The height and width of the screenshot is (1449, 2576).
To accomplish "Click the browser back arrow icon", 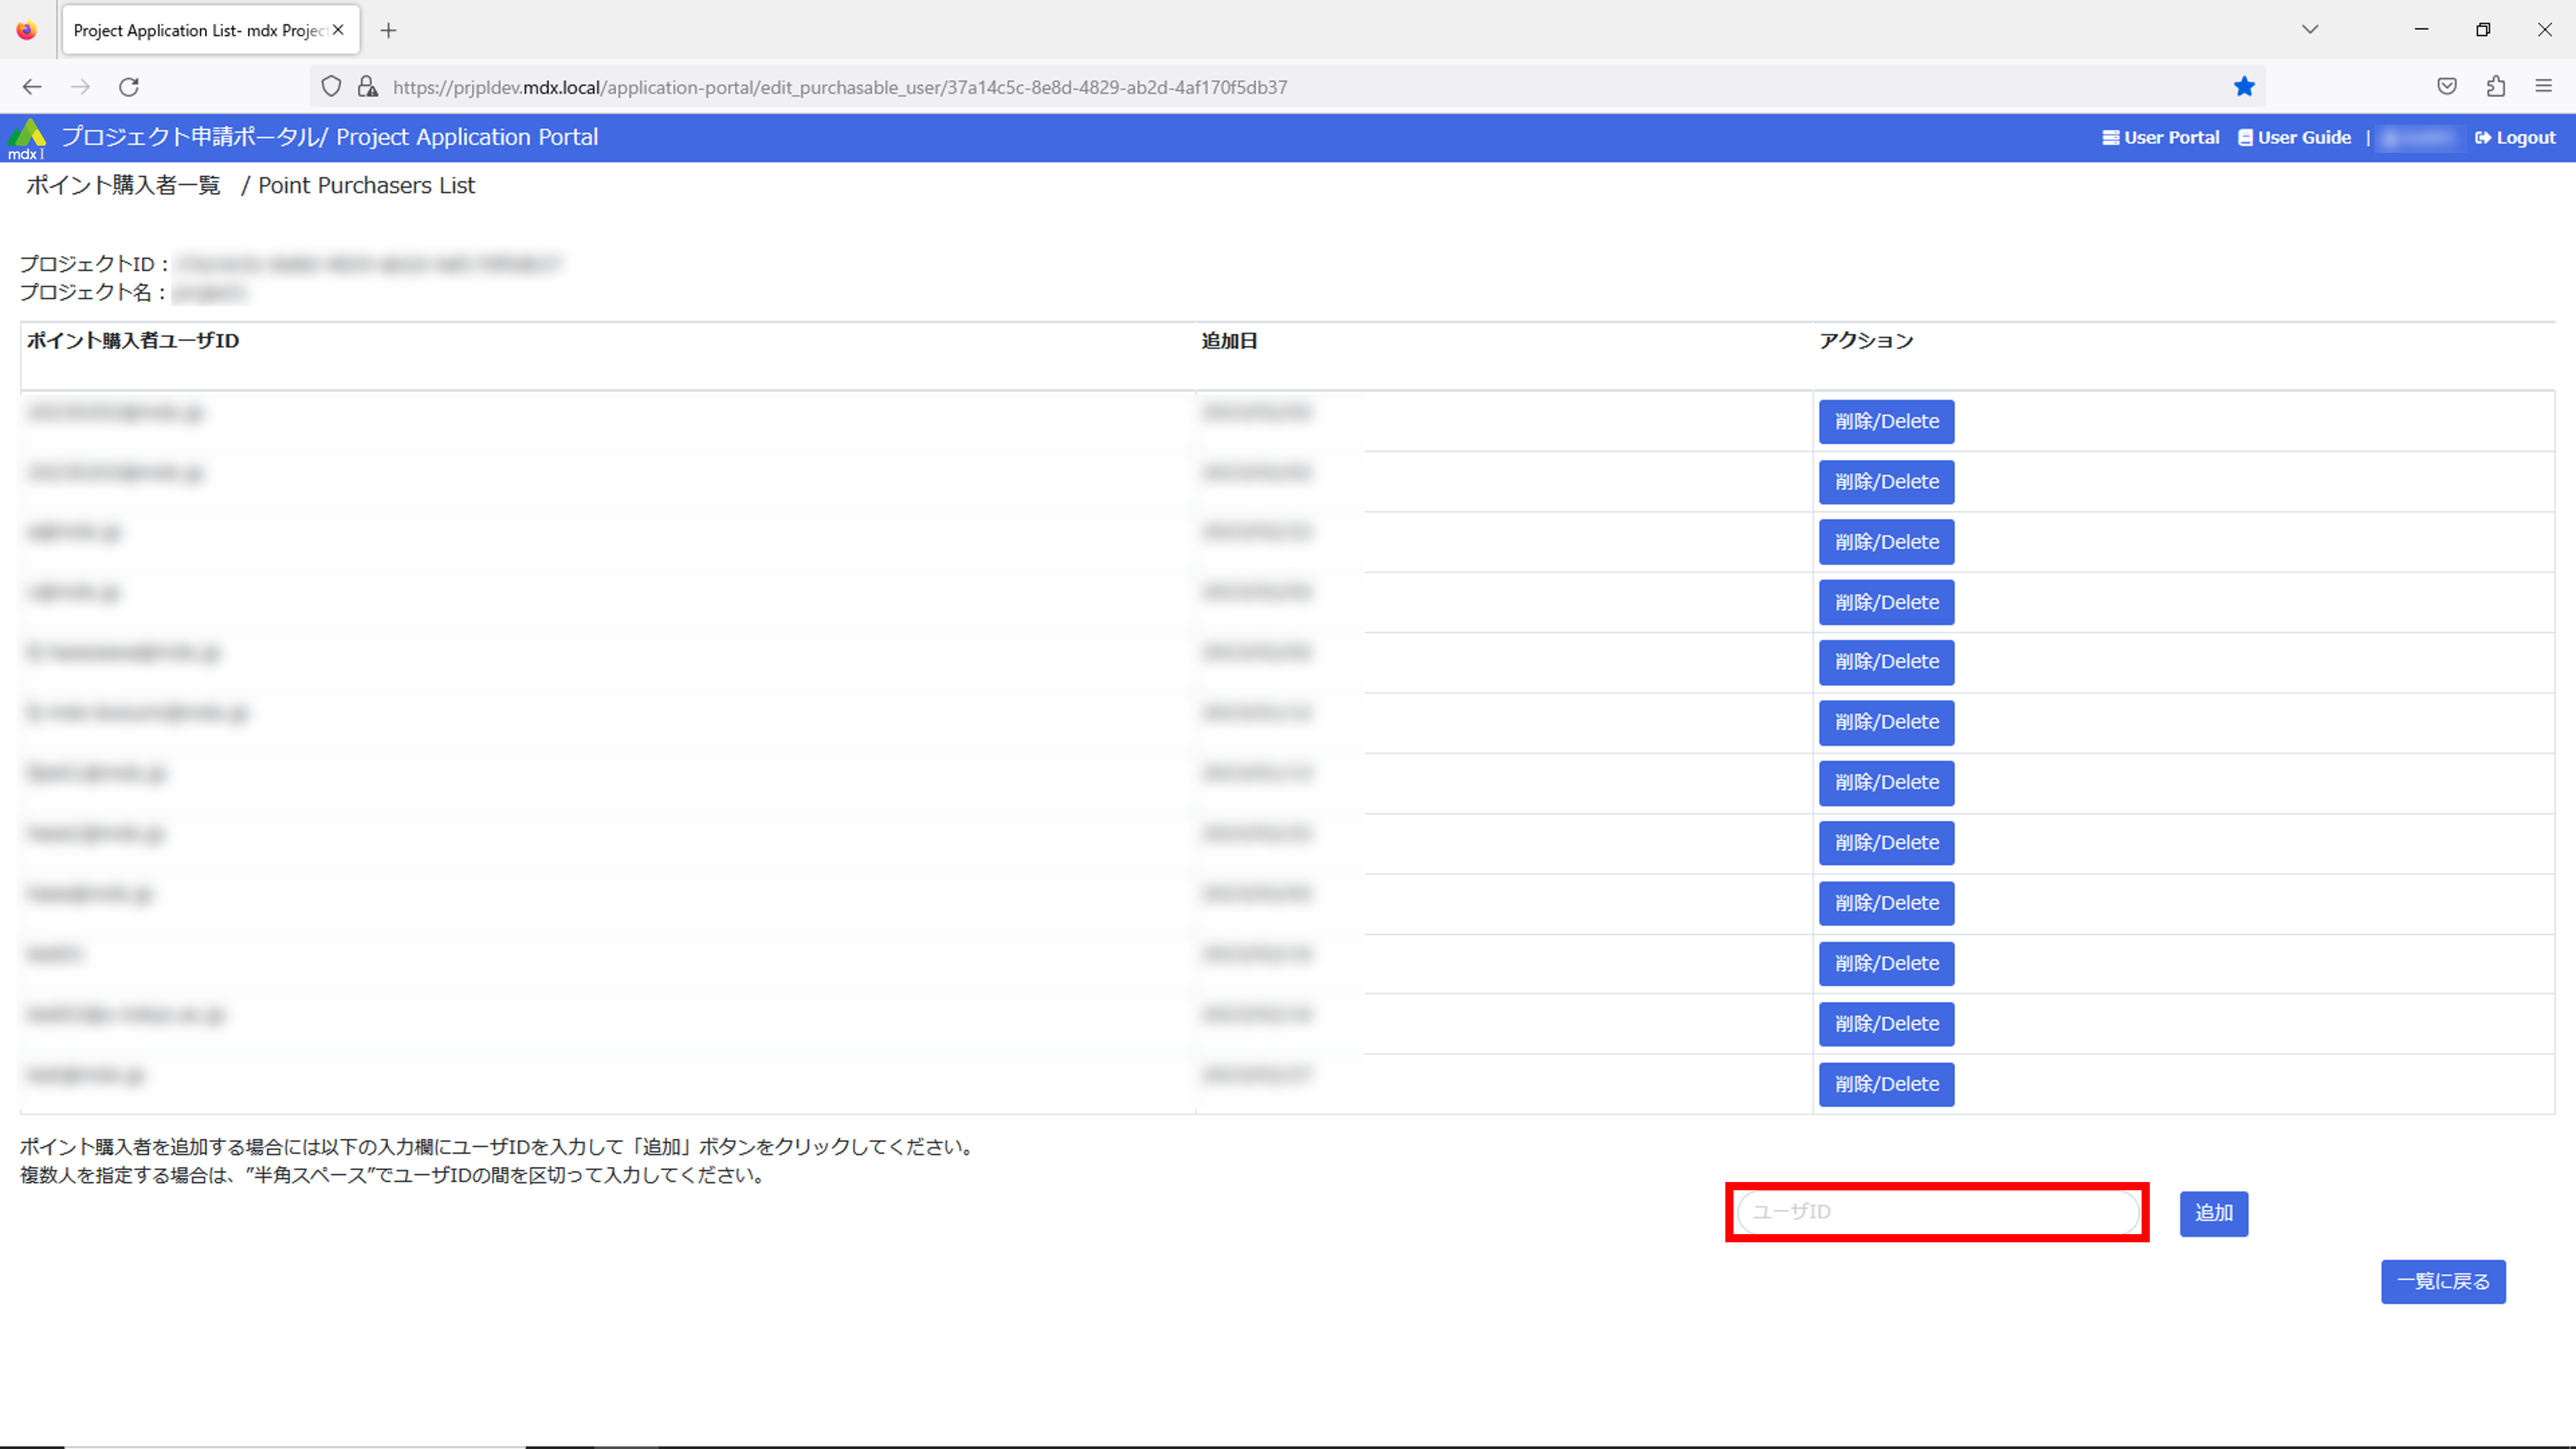I will (x=32, y=87).
